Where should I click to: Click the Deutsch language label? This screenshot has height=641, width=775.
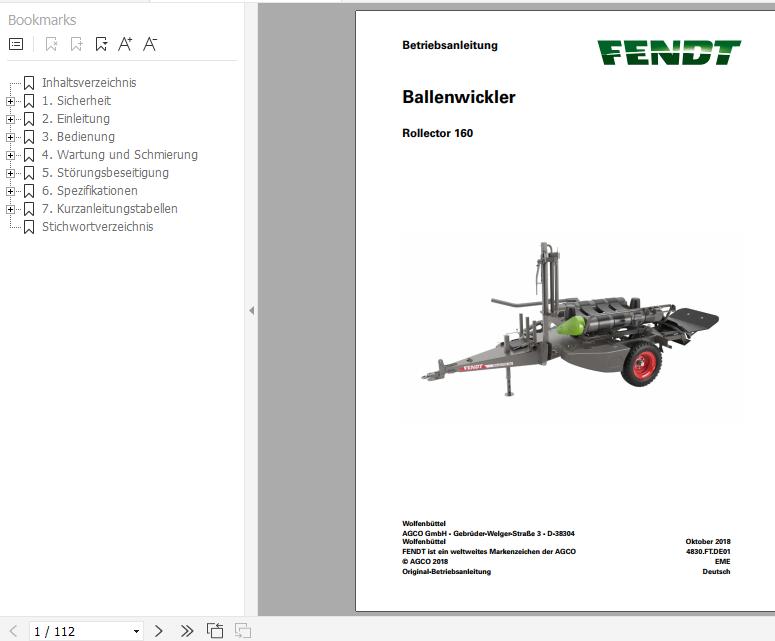point(716,572)
